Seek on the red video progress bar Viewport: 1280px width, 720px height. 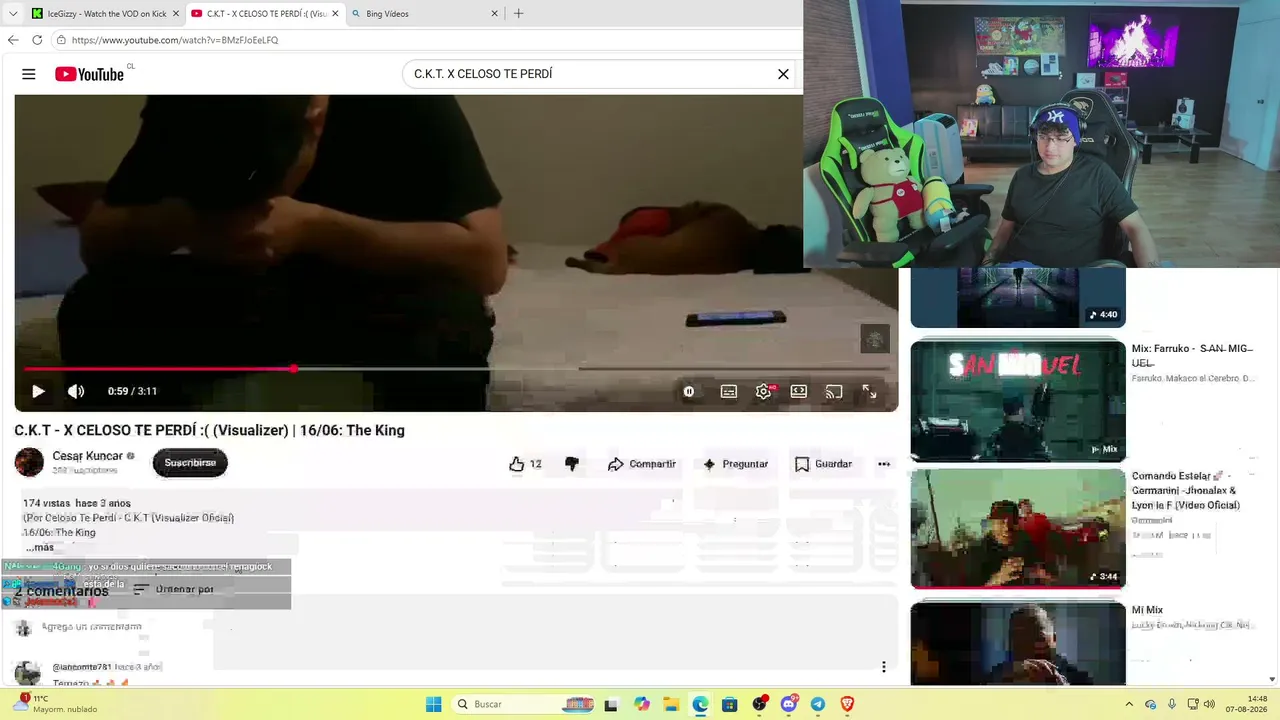(x=456, y=369)
